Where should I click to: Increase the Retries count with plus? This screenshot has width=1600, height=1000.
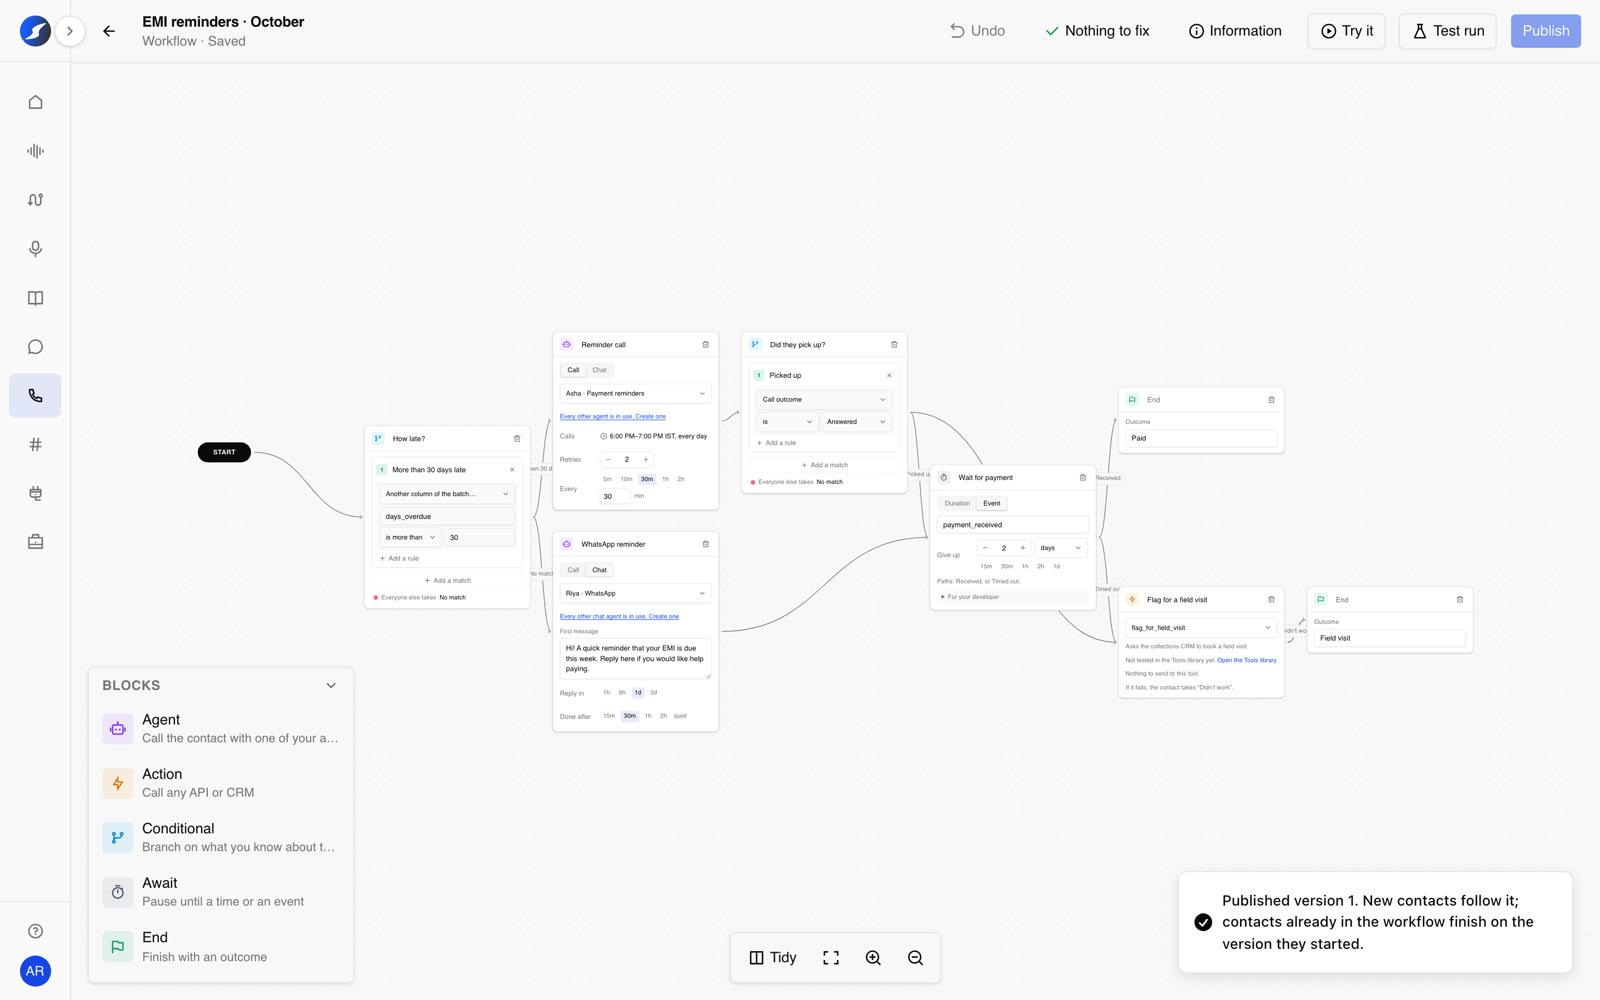(x=646, y=460)
